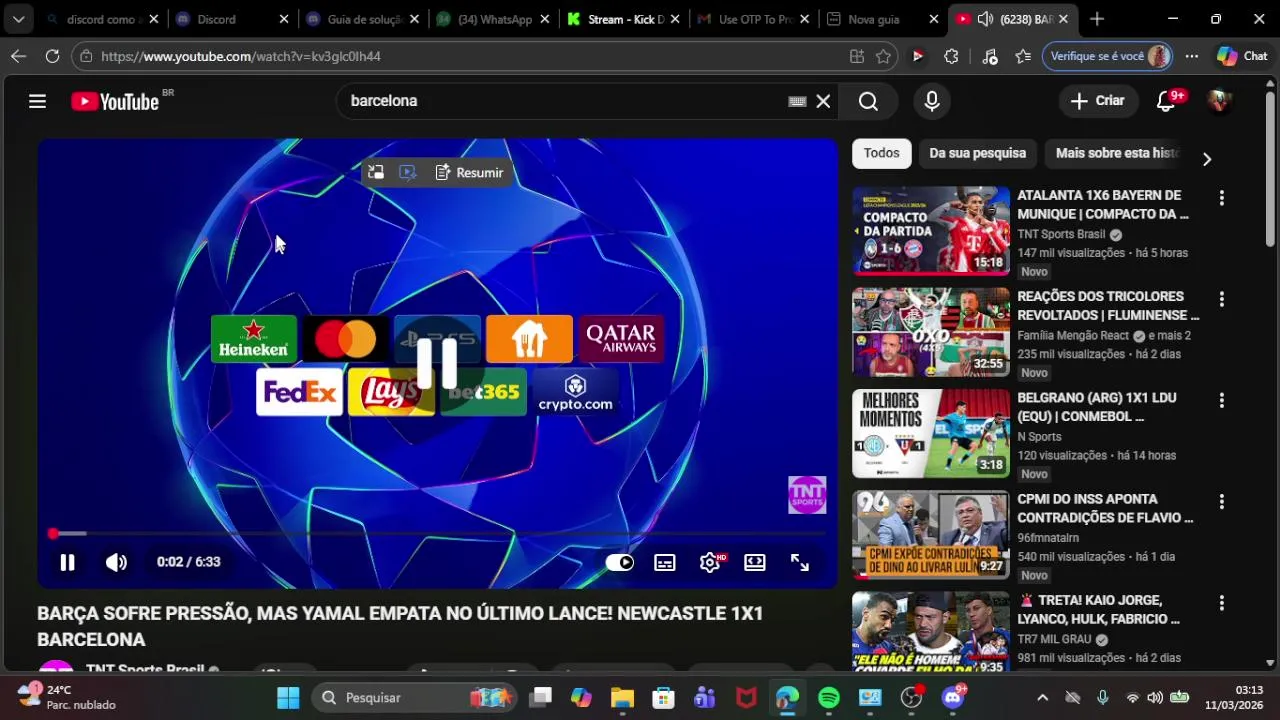Open the on-screen keyboard in the search box
This screenshot has height=720, width=1280.
click(797, 101)
